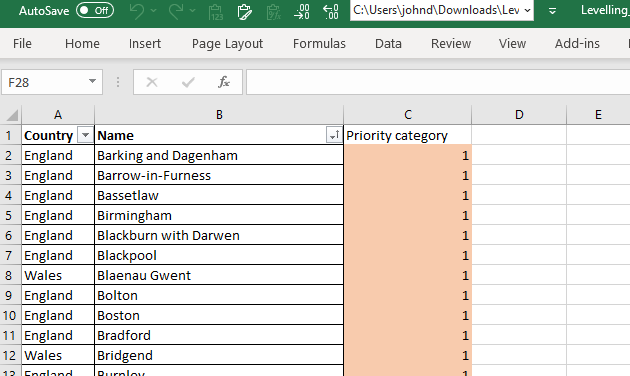
Task: Open the Redo history dropdown arrow
Action: (192, 11)
